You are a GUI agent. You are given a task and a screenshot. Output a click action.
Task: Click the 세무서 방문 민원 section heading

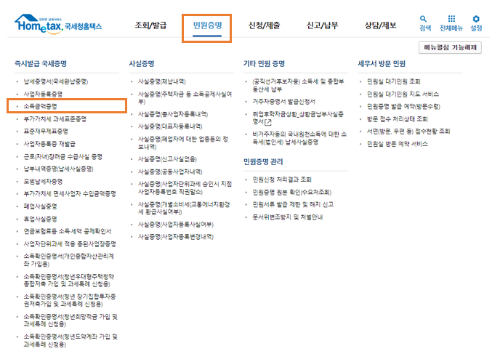381,63
